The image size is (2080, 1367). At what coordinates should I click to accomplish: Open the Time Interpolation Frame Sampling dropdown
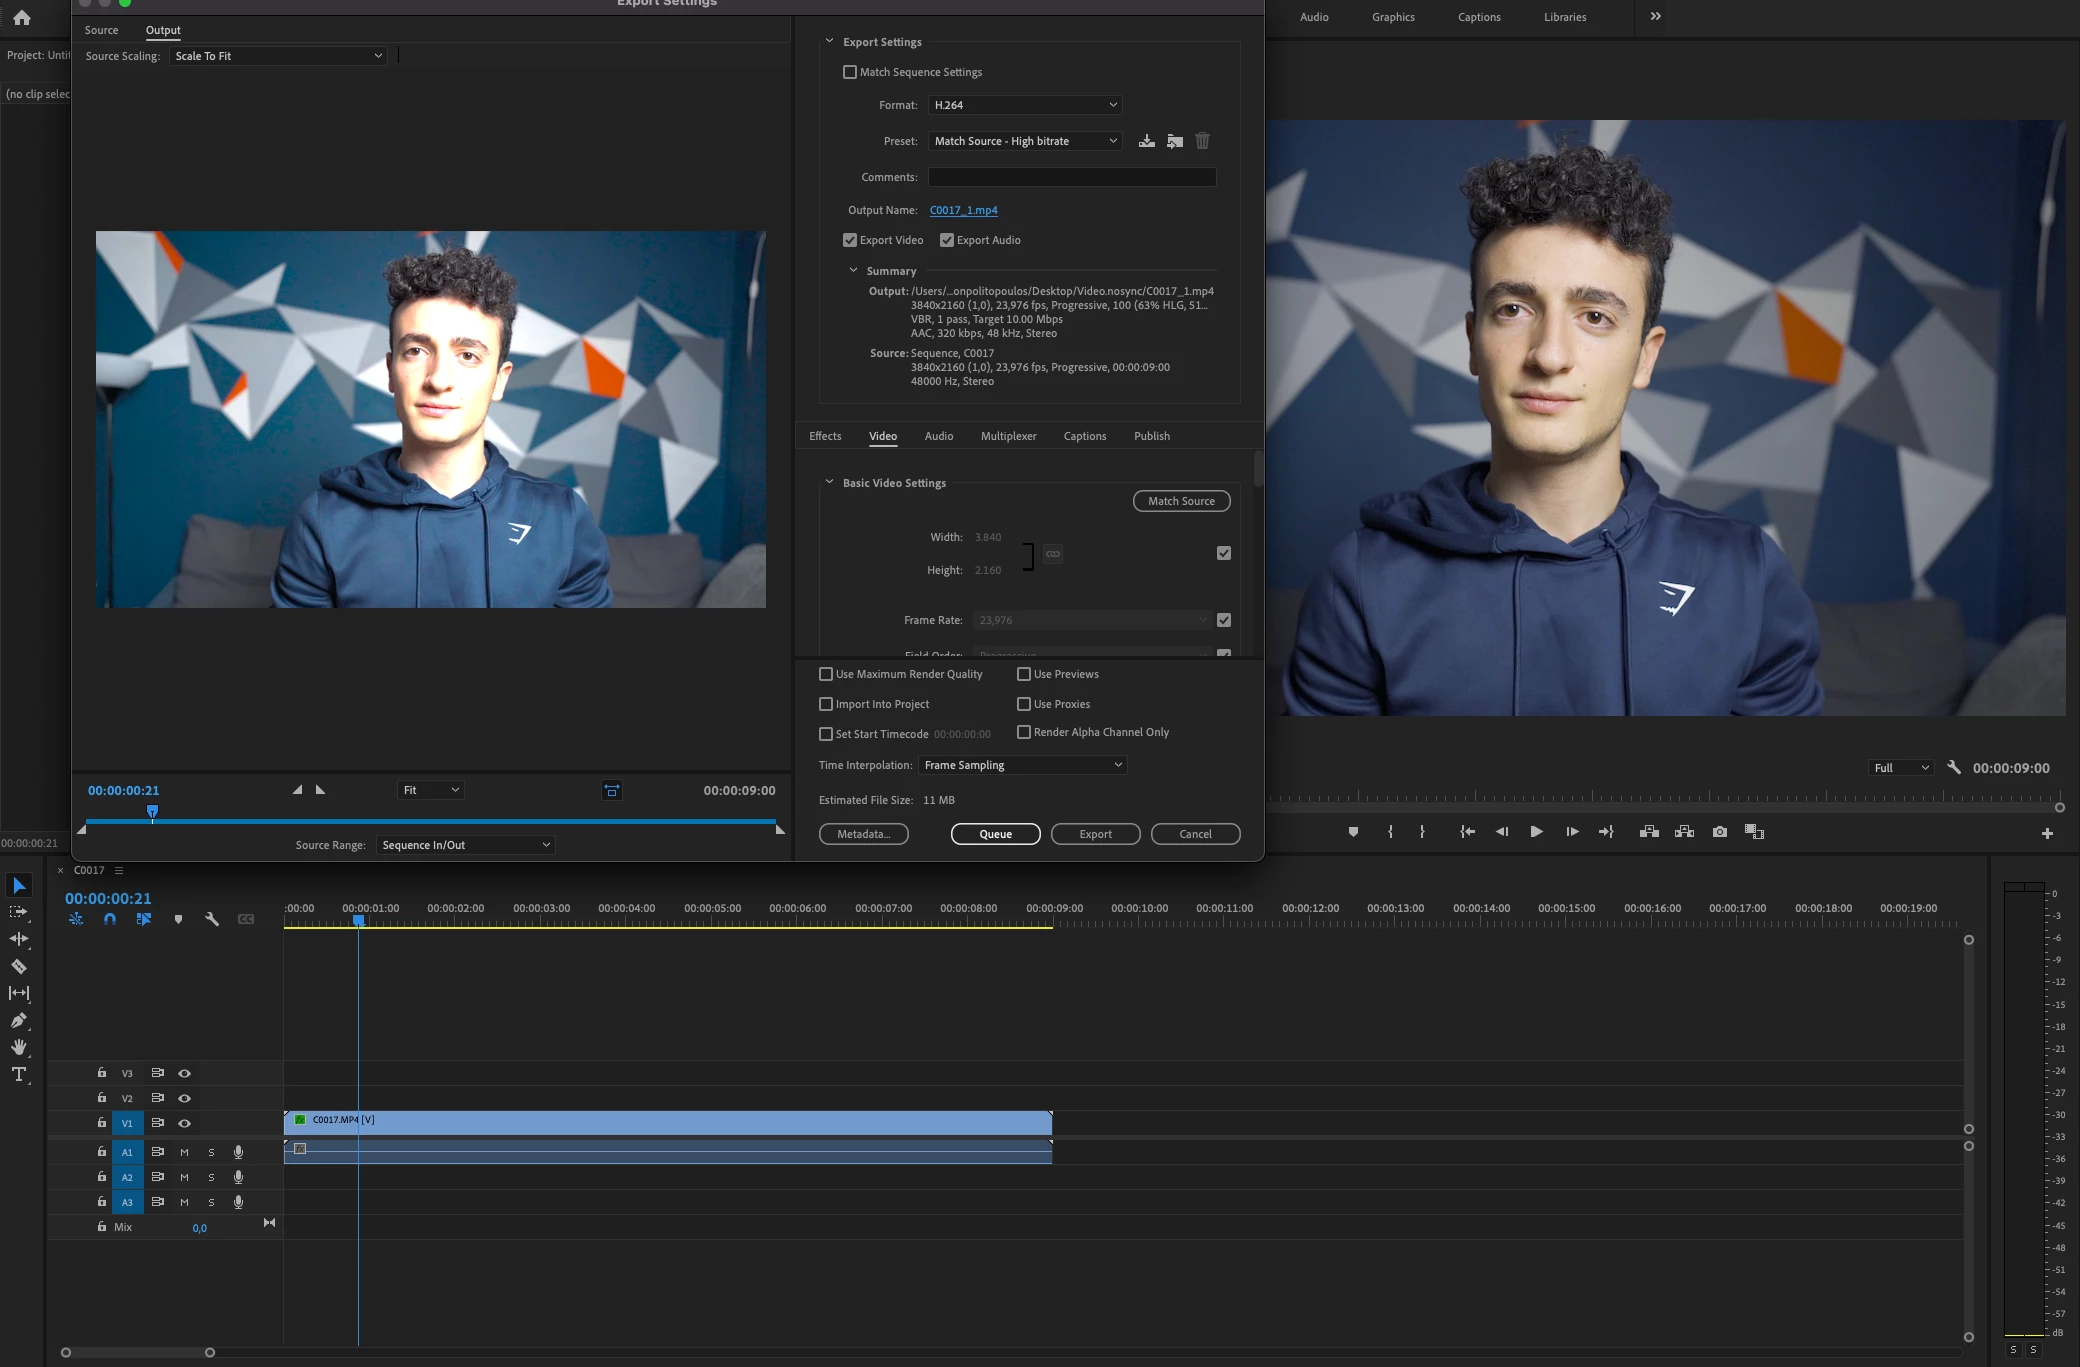click(1022, 765)
